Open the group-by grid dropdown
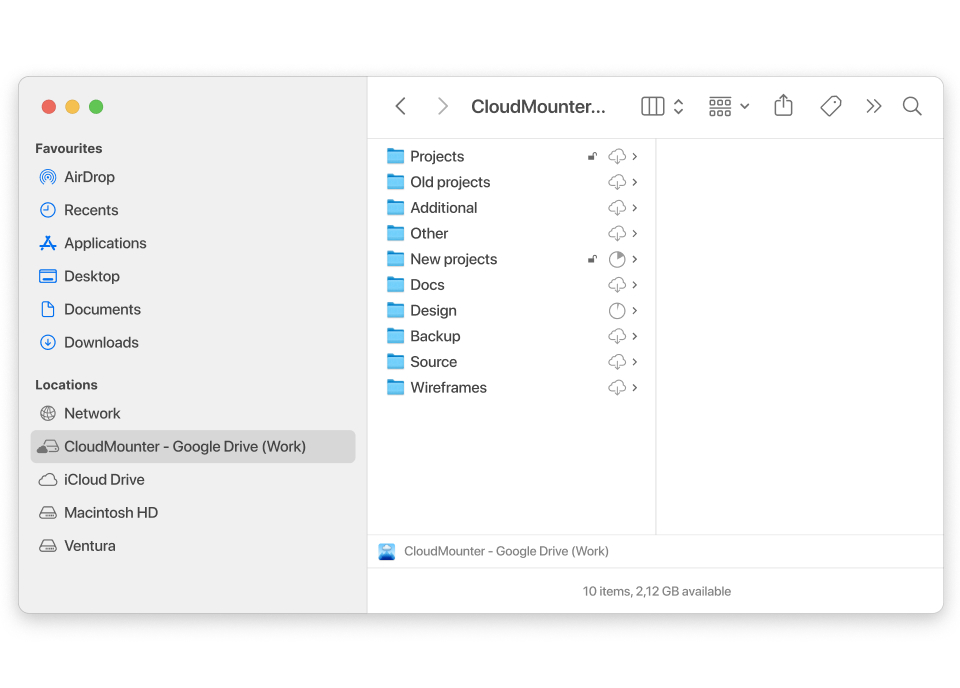This screenshot has width=960, height=688. click(x=728, y=106)
